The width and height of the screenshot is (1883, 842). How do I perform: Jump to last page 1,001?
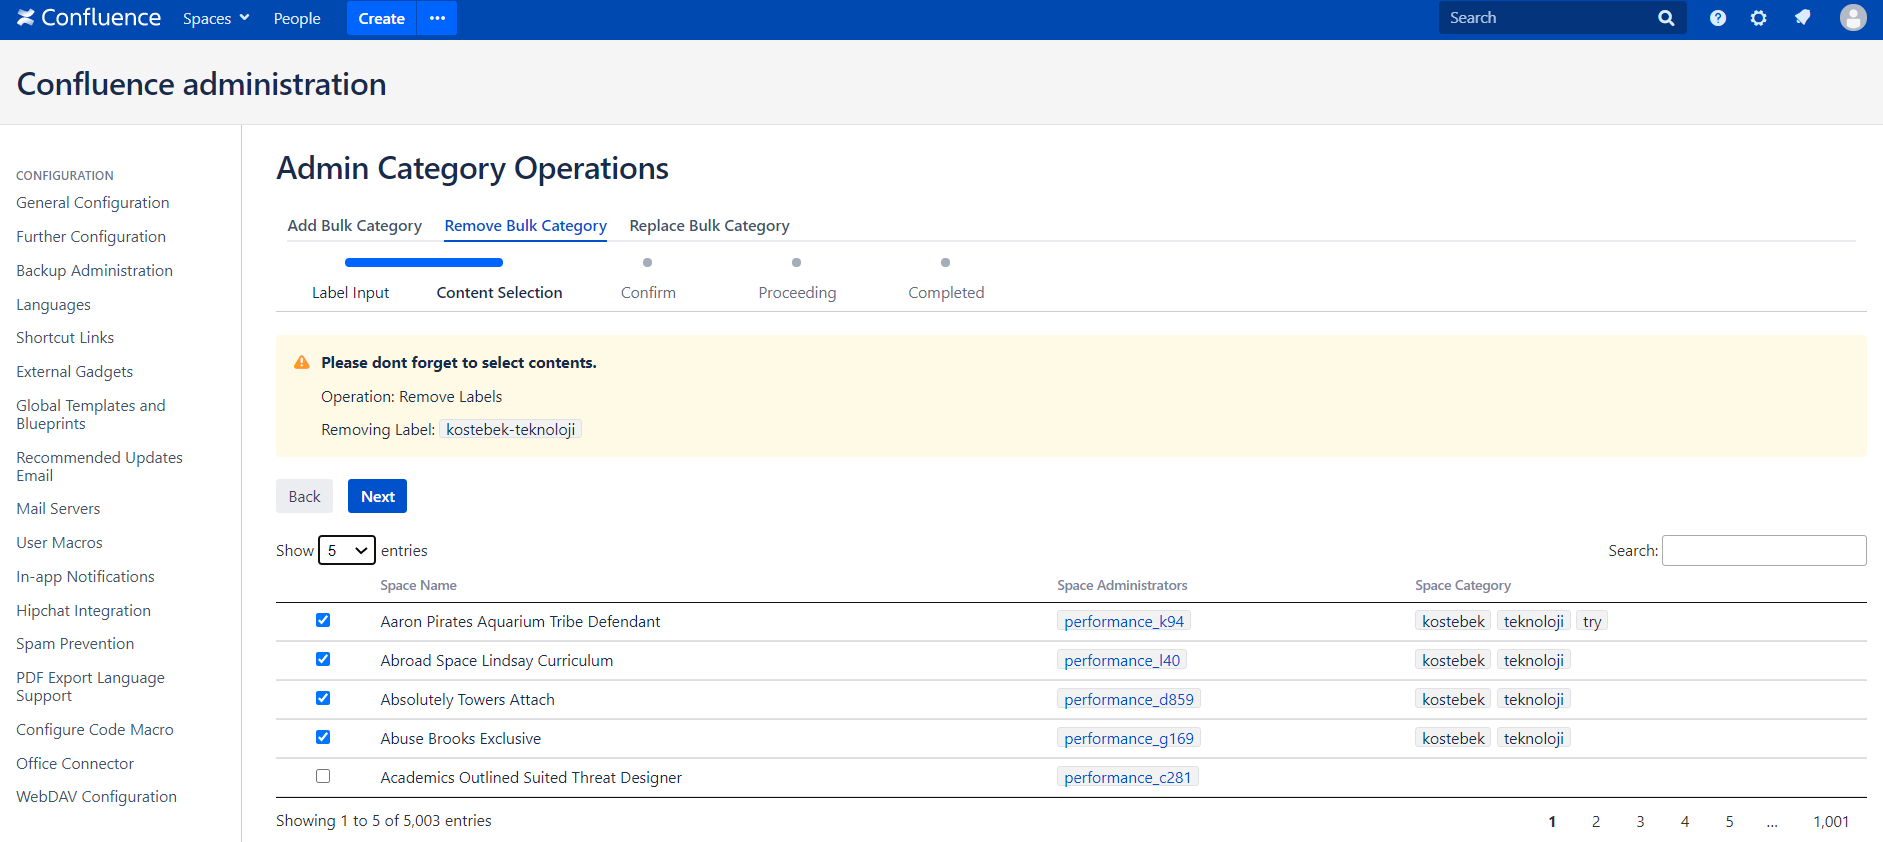[1831, 821]
